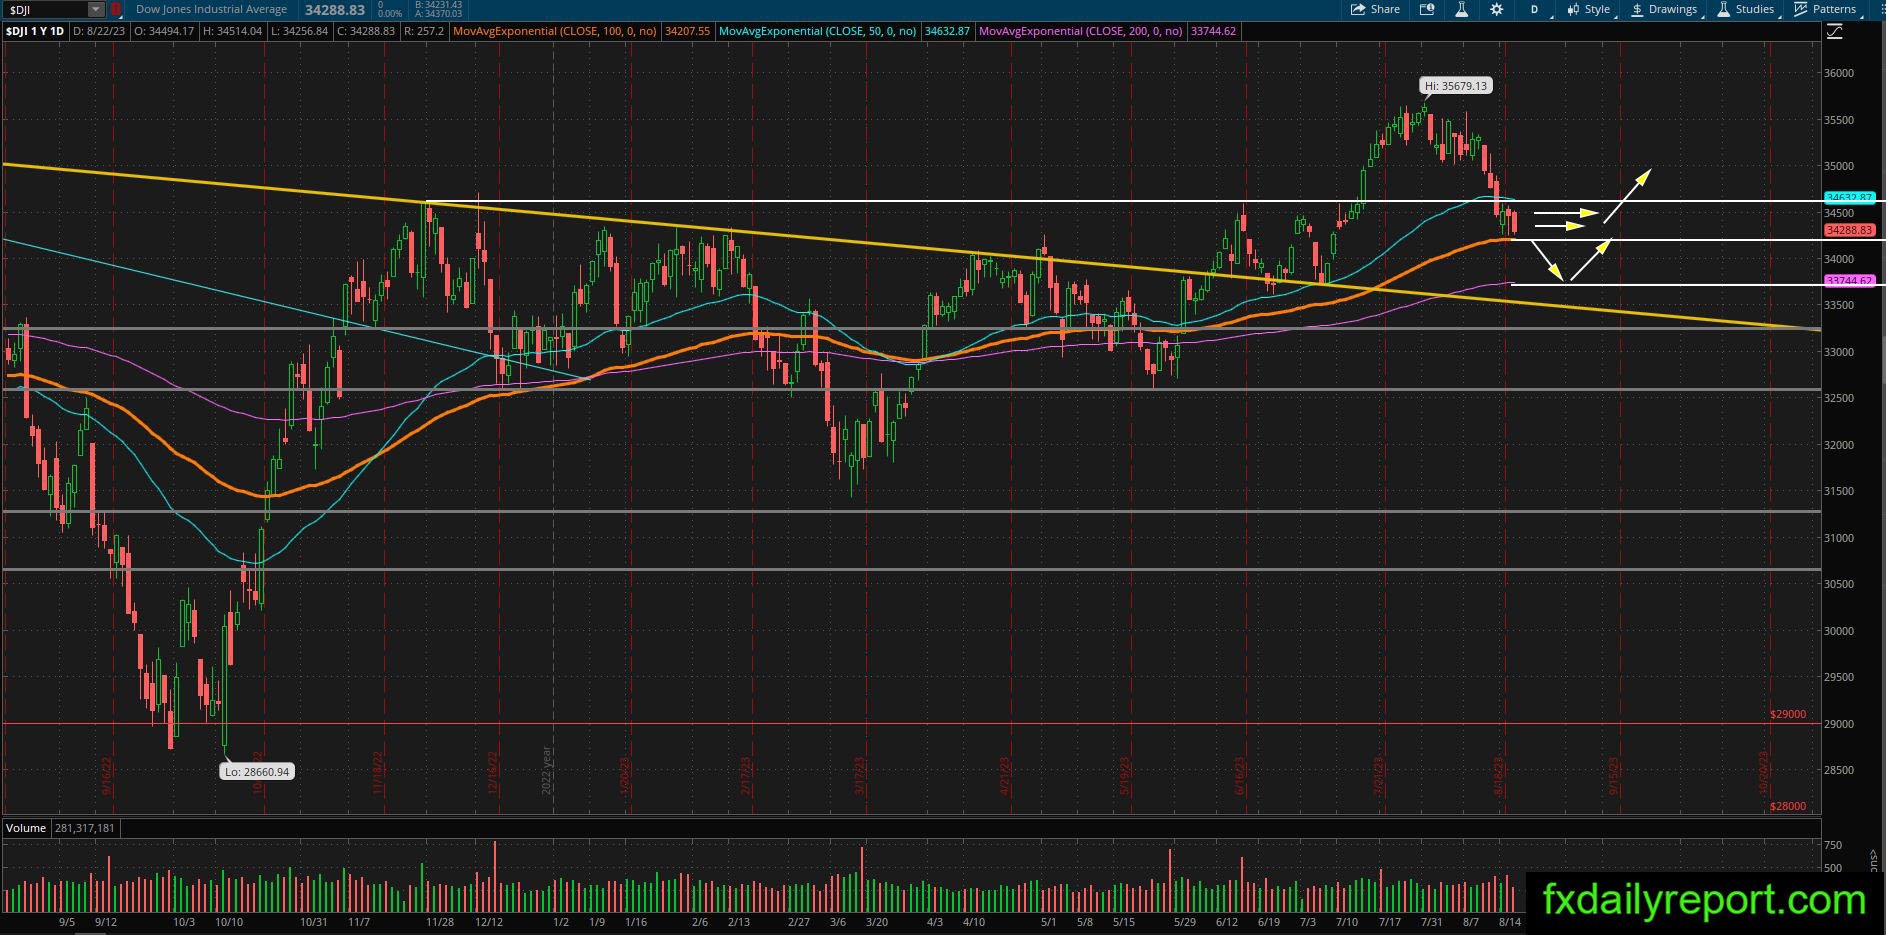Click the drawing set icon at chart top-right
The height and width of the screenshot is (935, 1886).
point(1834,32)
